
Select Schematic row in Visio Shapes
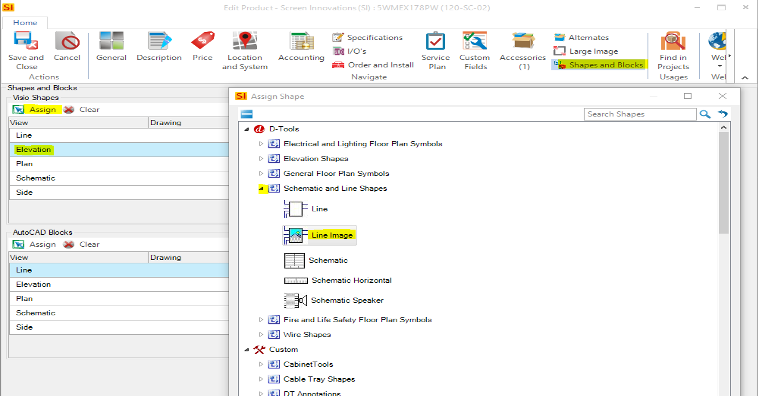pos(119,178)
